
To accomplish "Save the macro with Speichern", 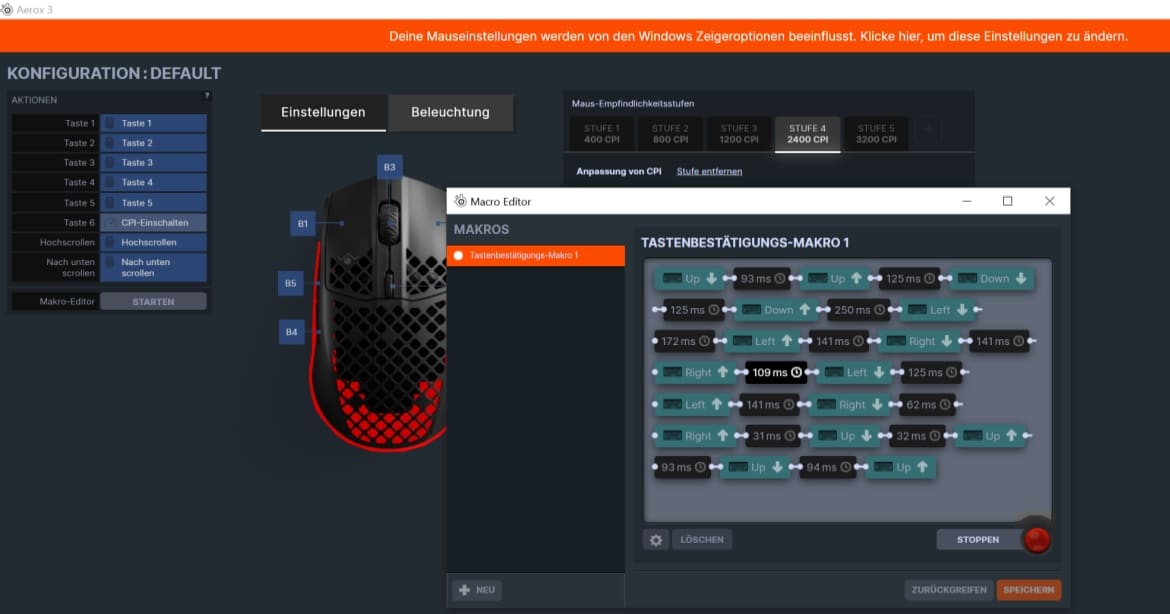I will pos(1028,590).
